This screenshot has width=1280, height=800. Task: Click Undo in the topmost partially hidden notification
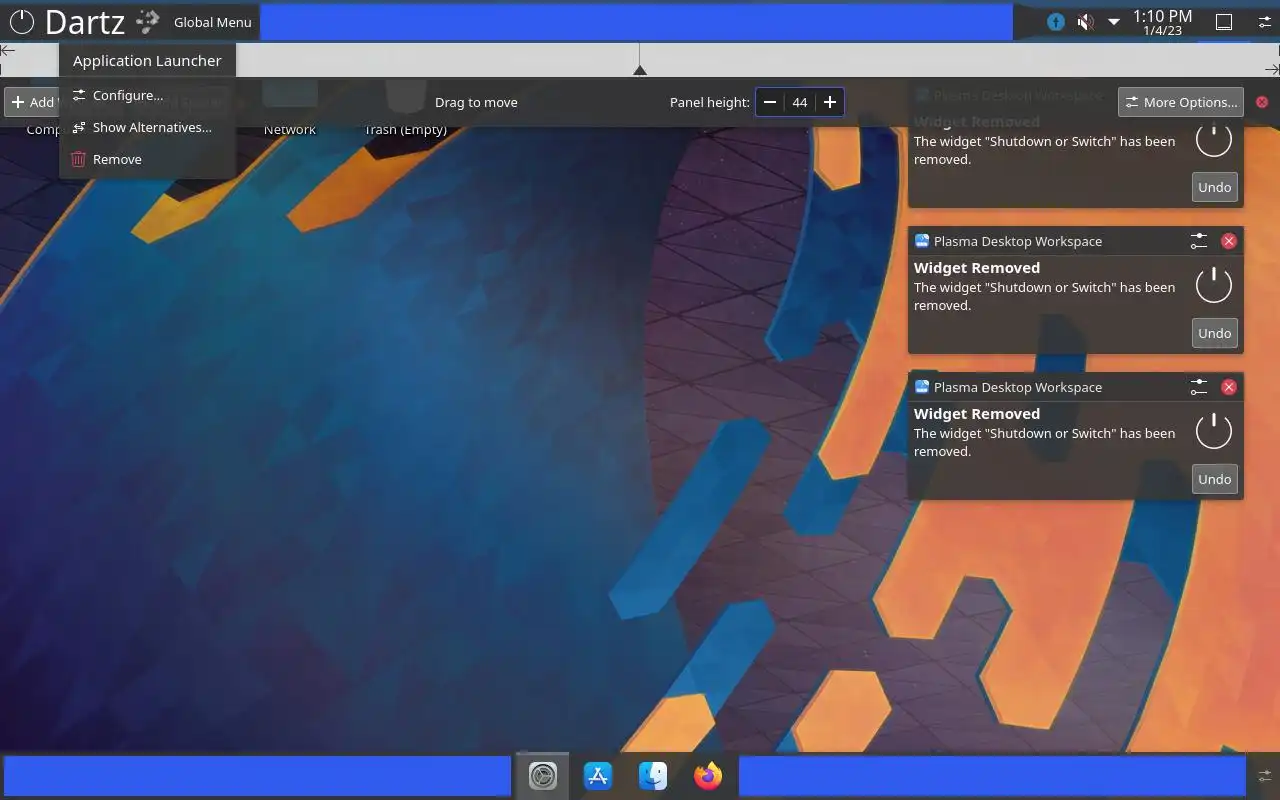(x=1215, y=187)
